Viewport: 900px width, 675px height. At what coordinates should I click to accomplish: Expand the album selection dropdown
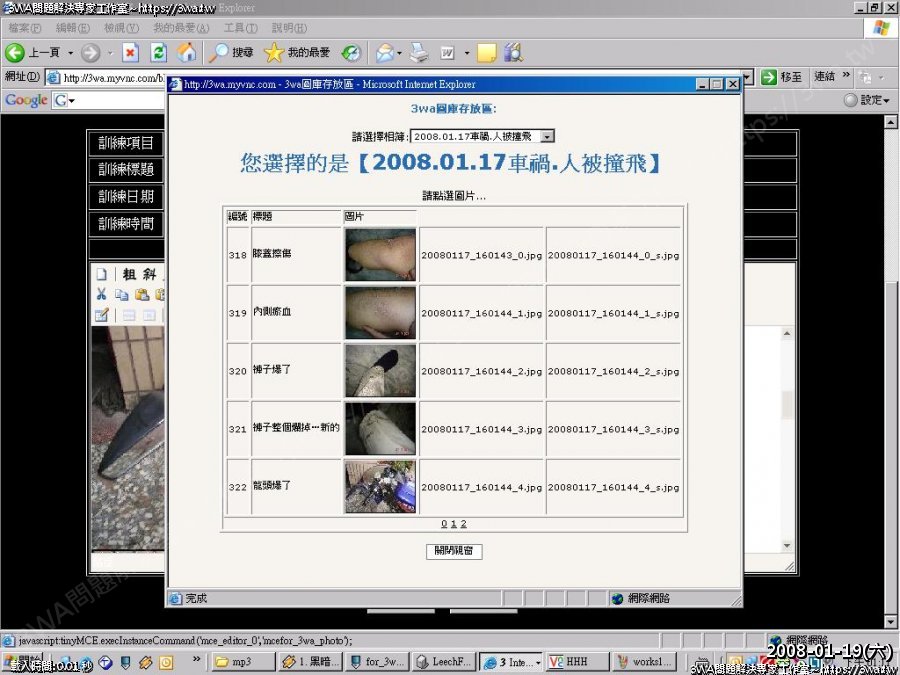pyautogui.click(x=546, y=136)
